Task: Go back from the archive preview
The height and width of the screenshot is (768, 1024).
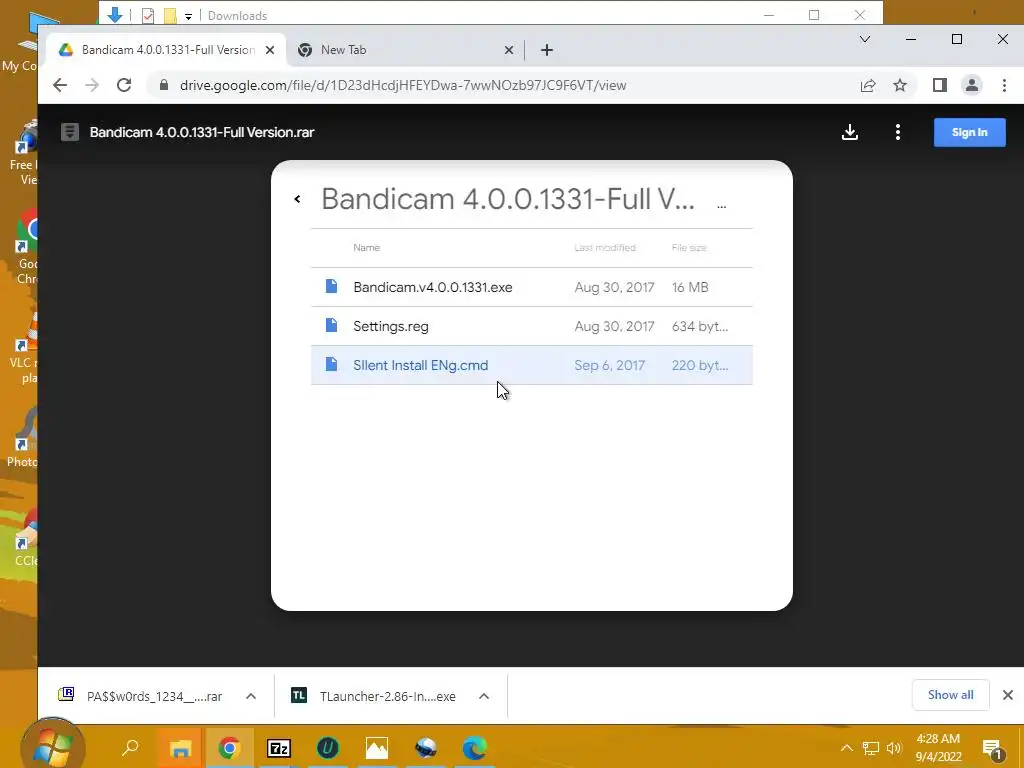Action: [x=297, y=199]
